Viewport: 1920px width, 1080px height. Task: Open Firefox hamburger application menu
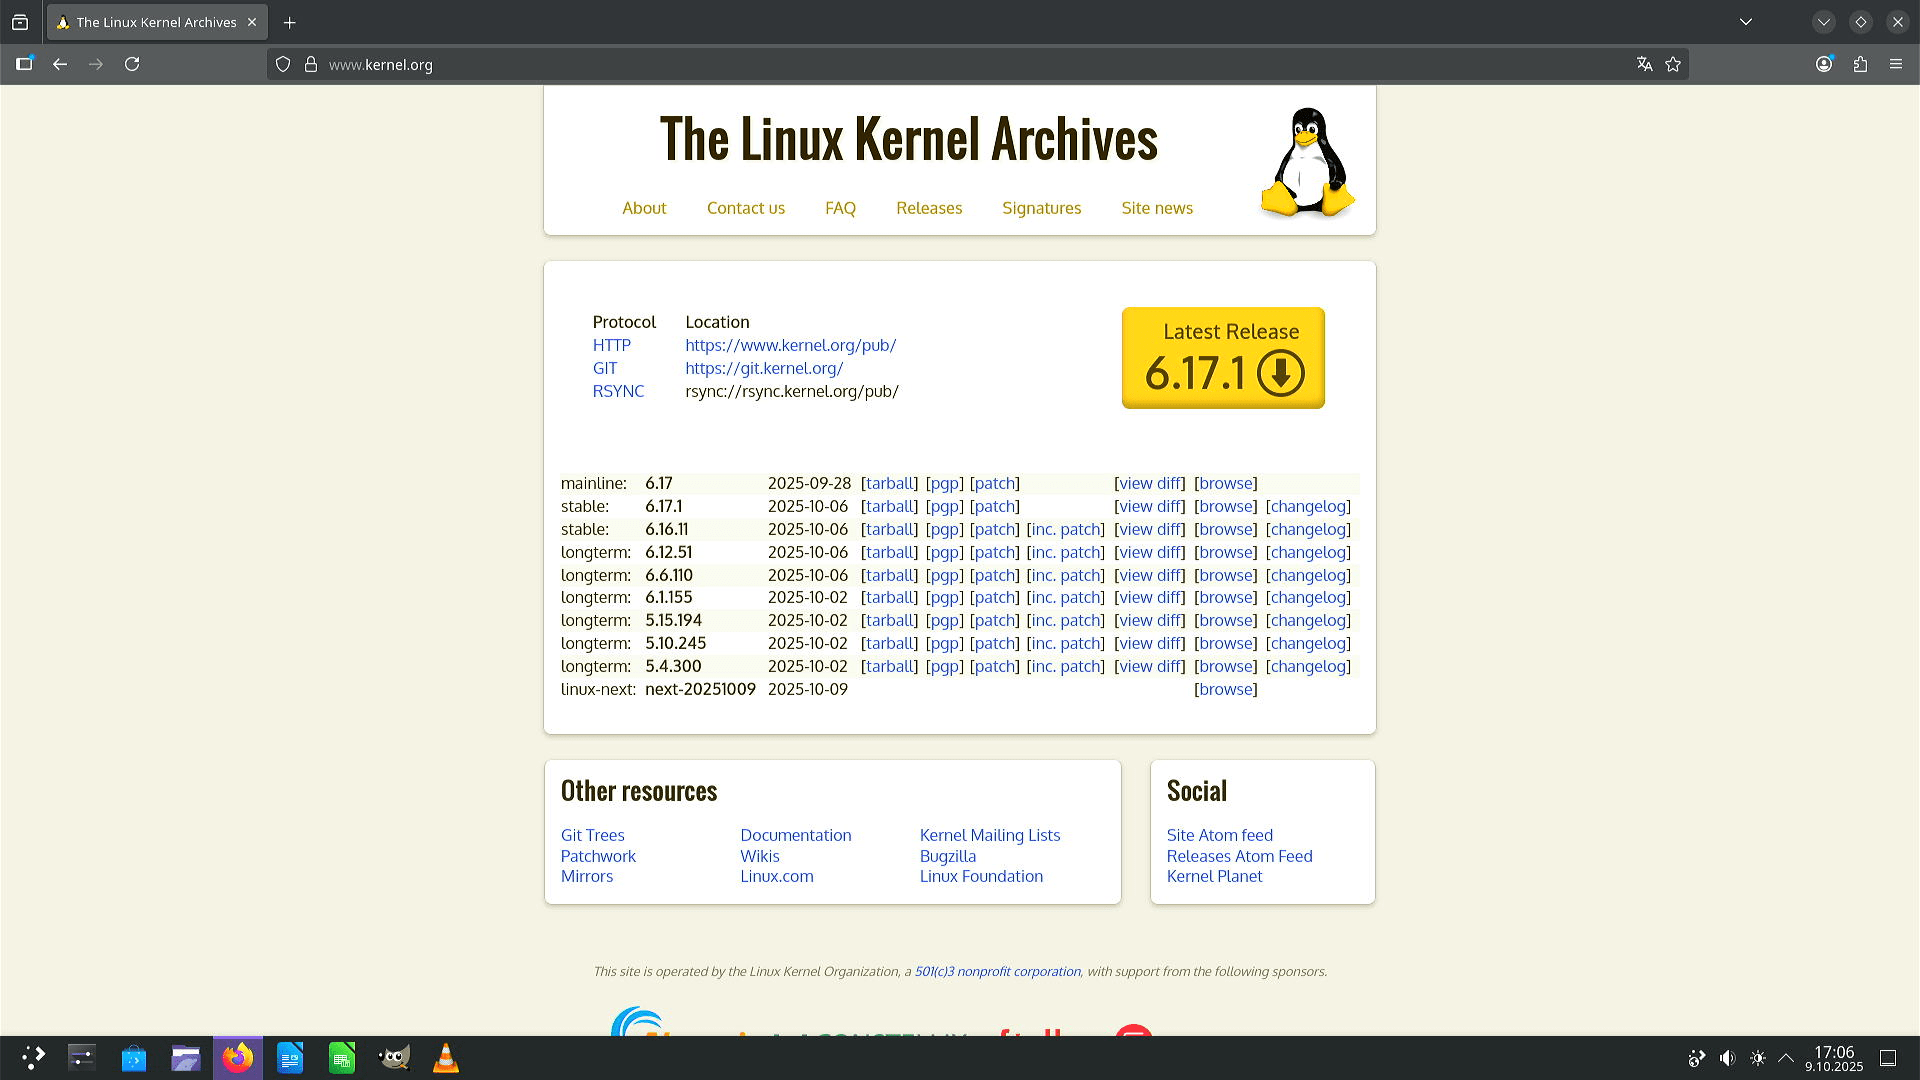[1896, 64]
